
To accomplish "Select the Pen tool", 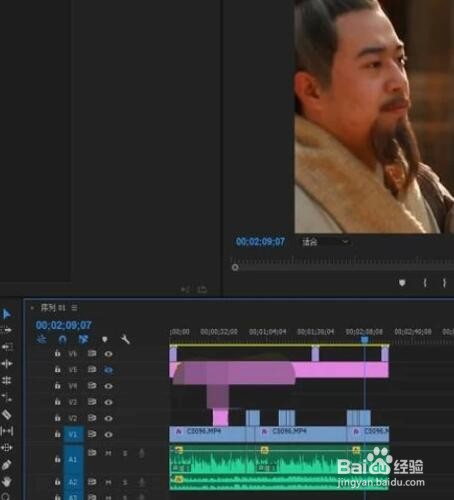I will [7, 465].
